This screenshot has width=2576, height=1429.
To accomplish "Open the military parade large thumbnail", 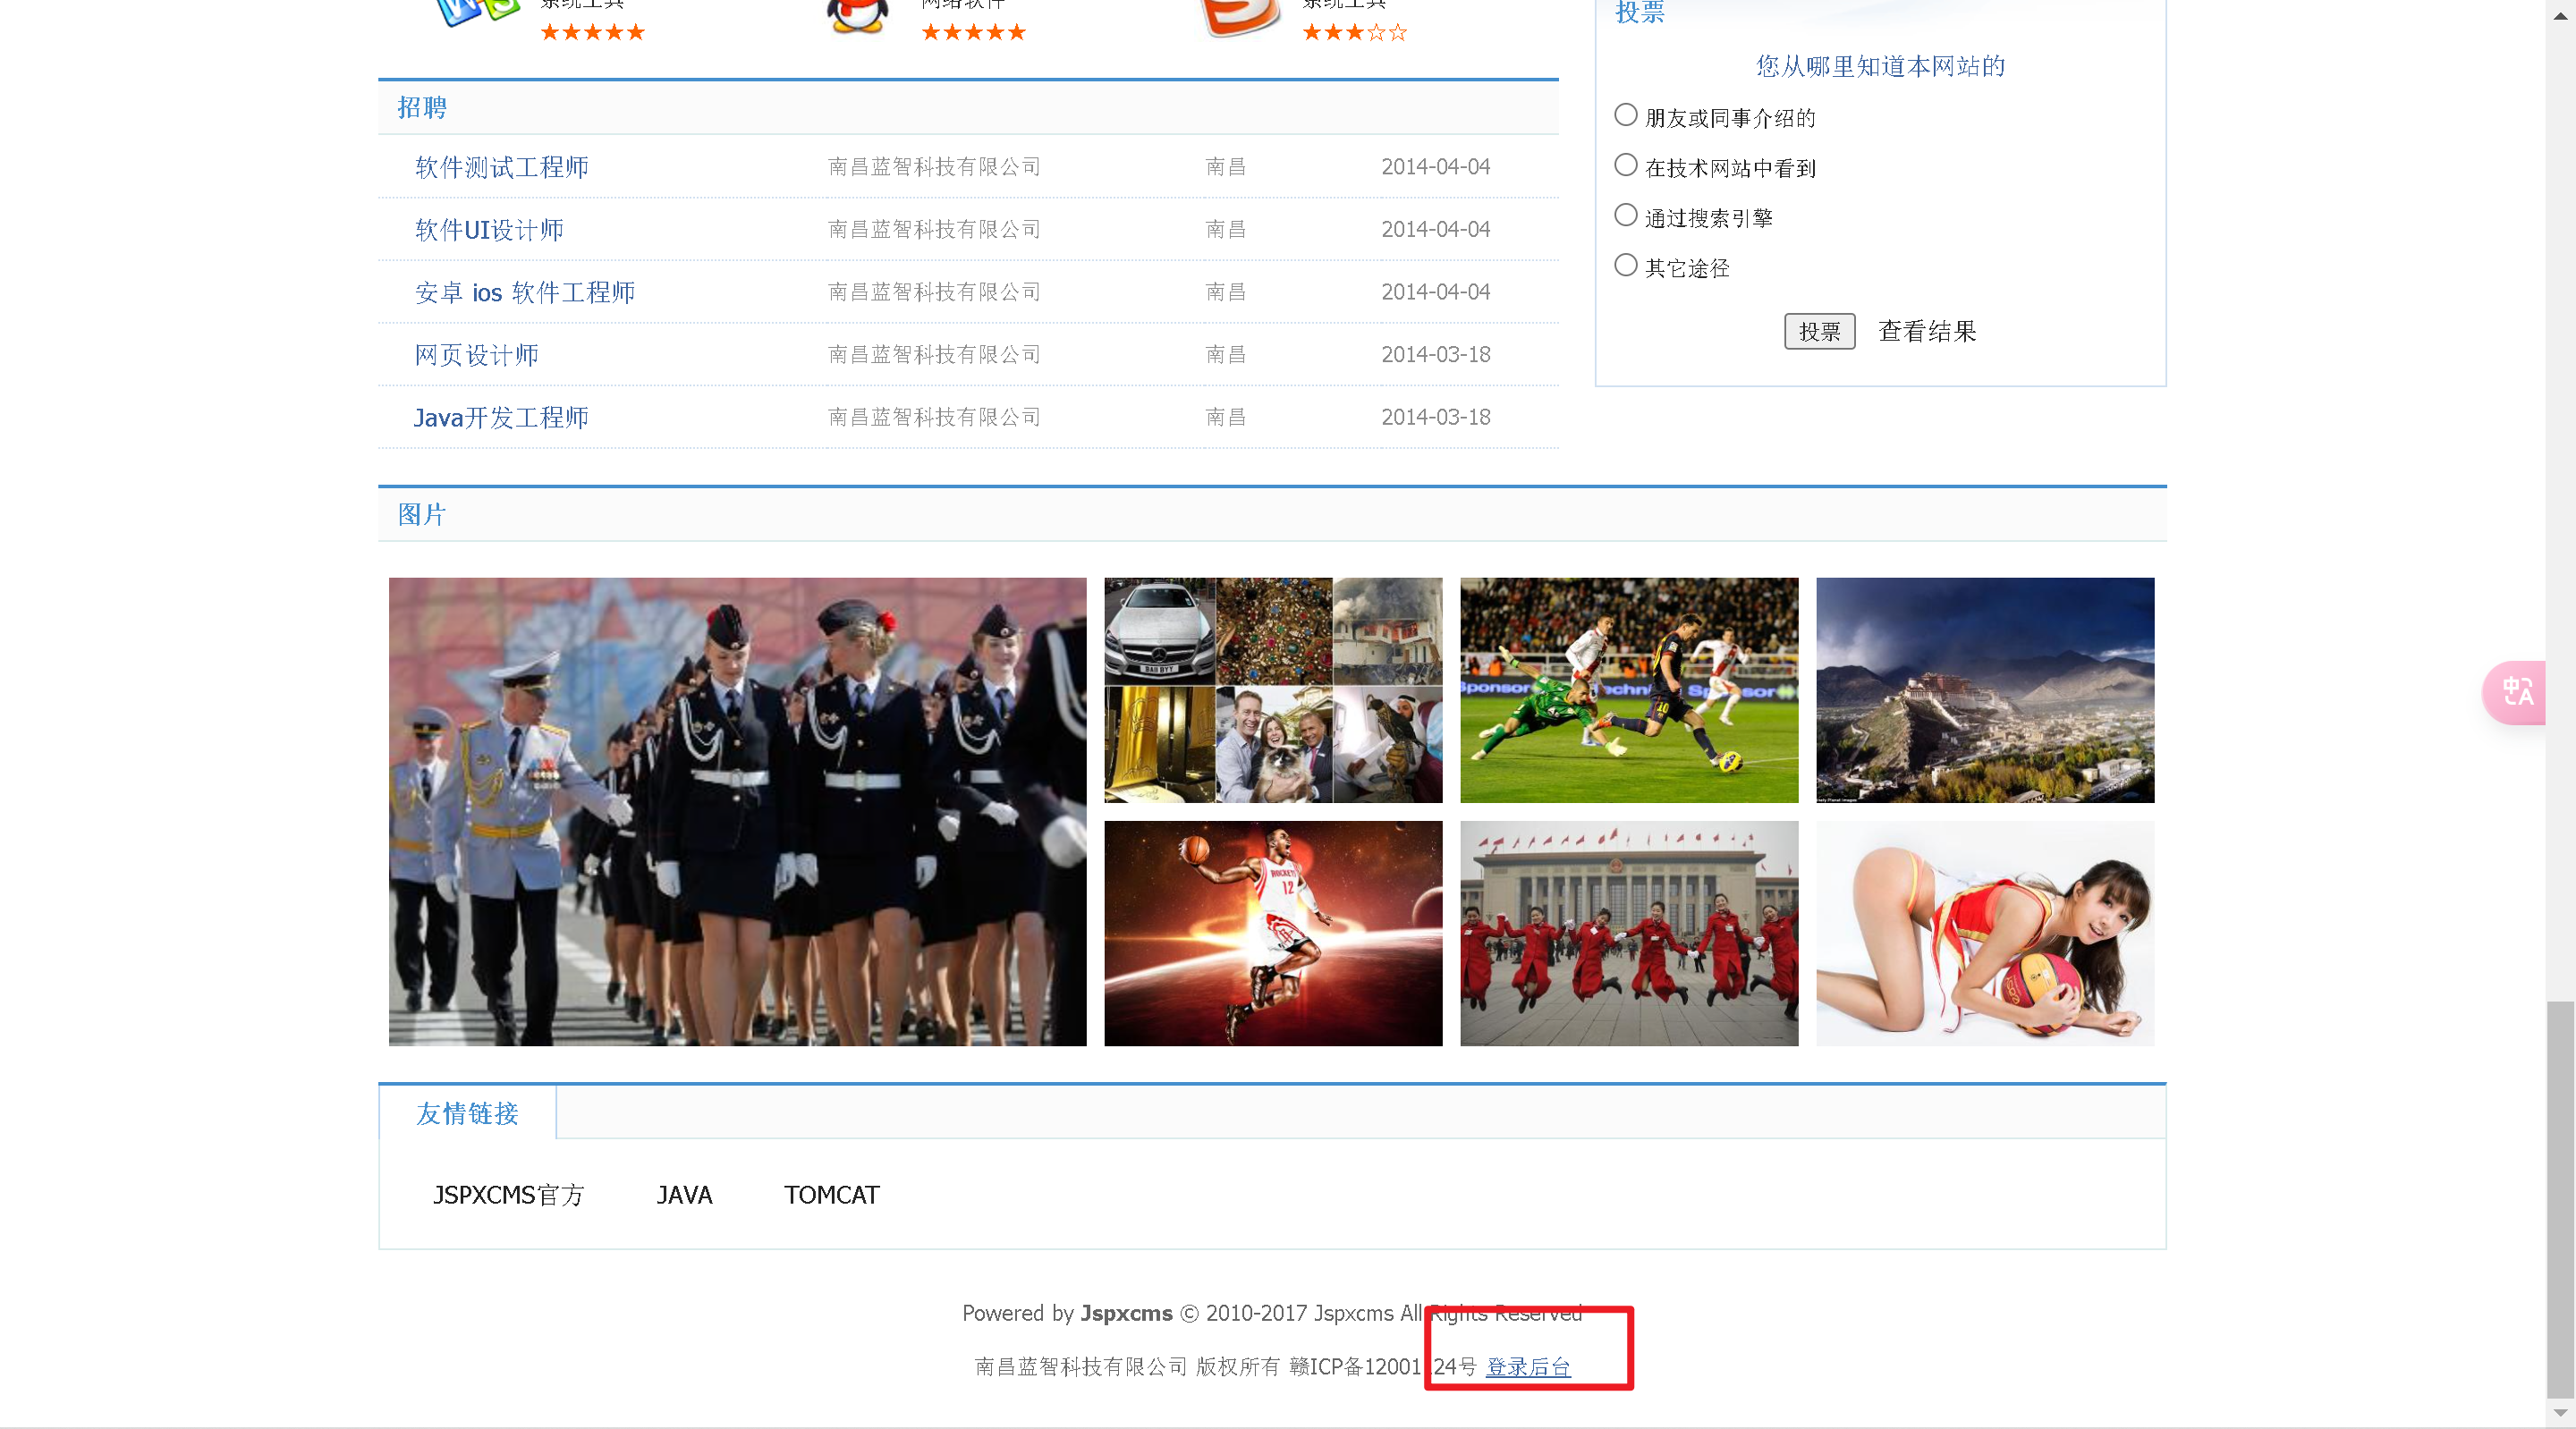I will pyautogui.click(x=737, y=811).
